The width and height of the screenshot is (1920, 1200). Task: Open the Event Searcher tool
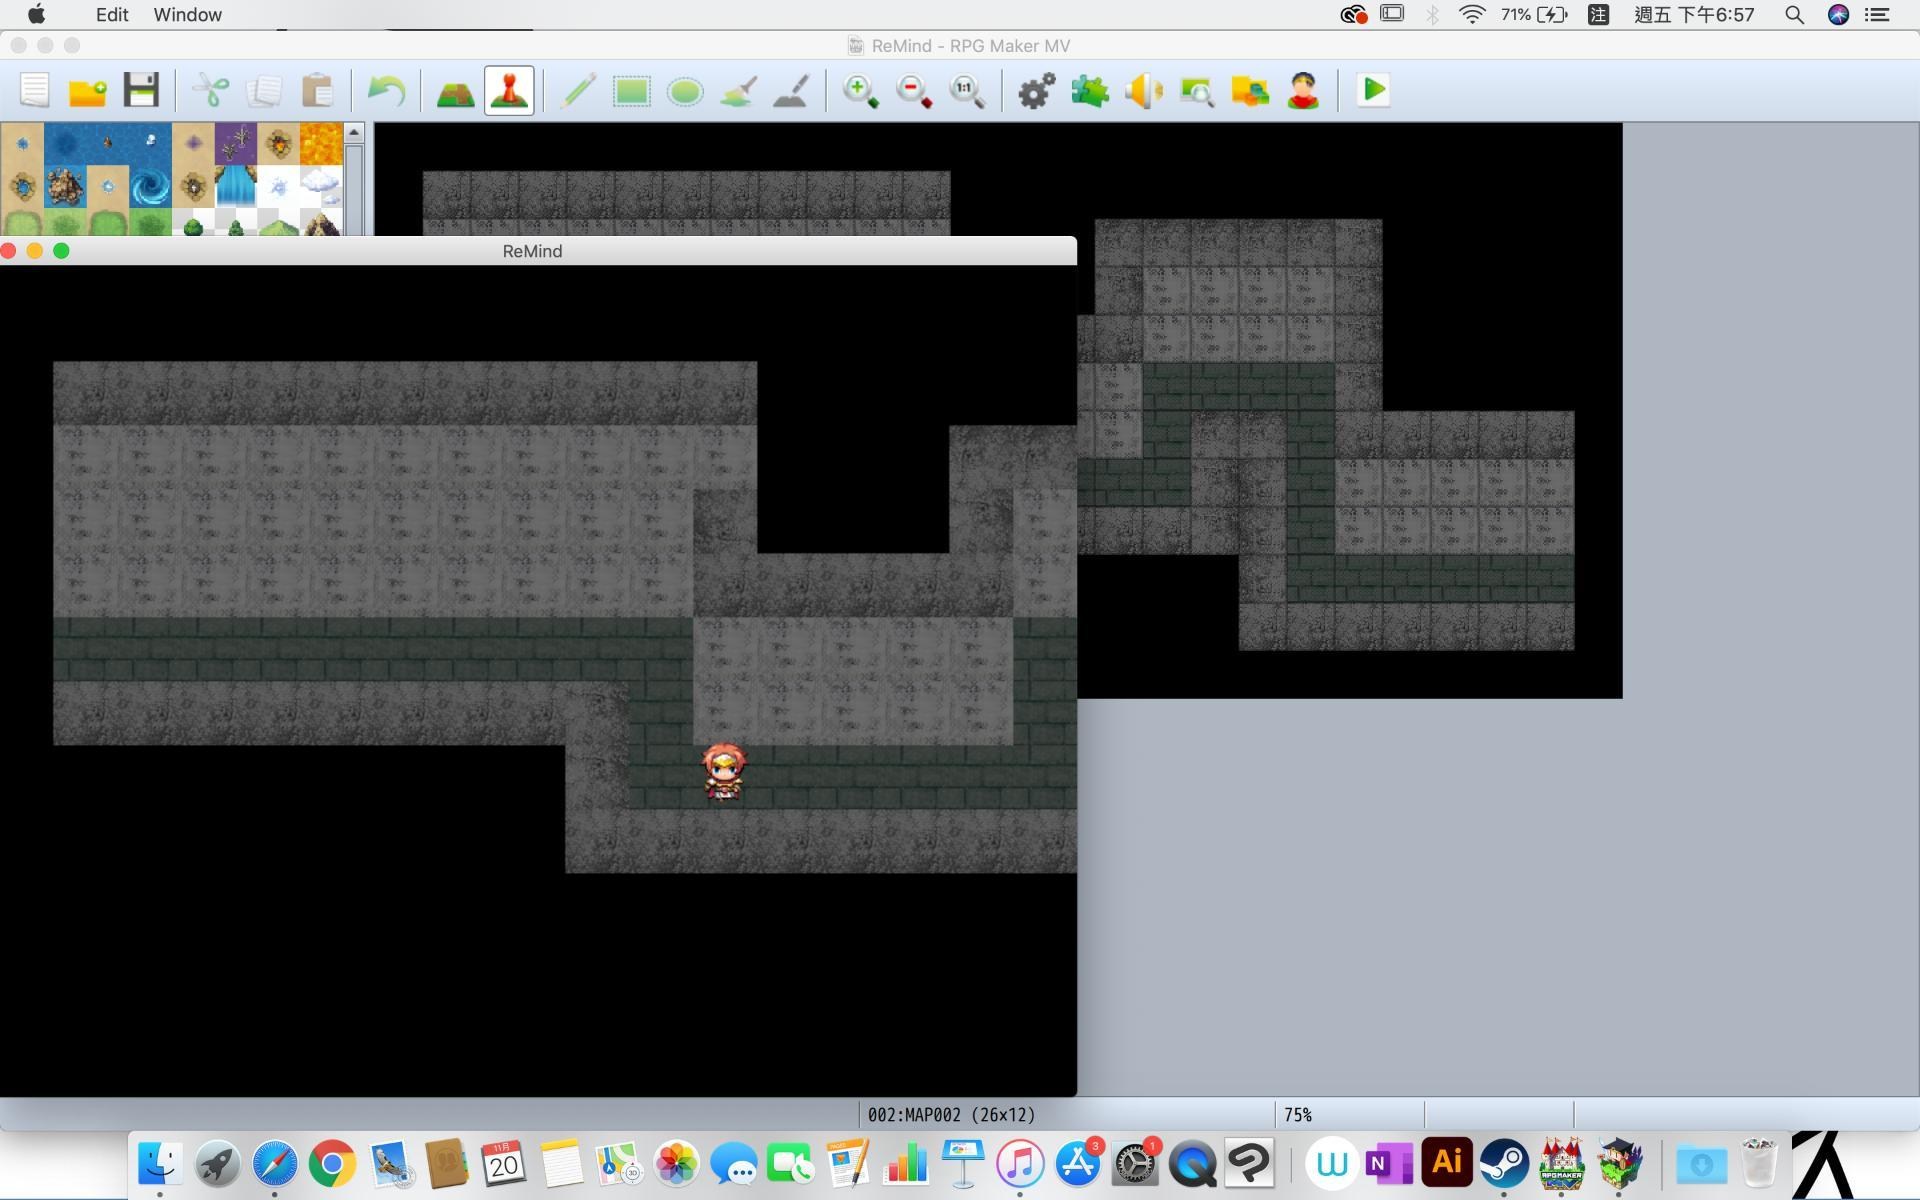(x=1196, y=91)
